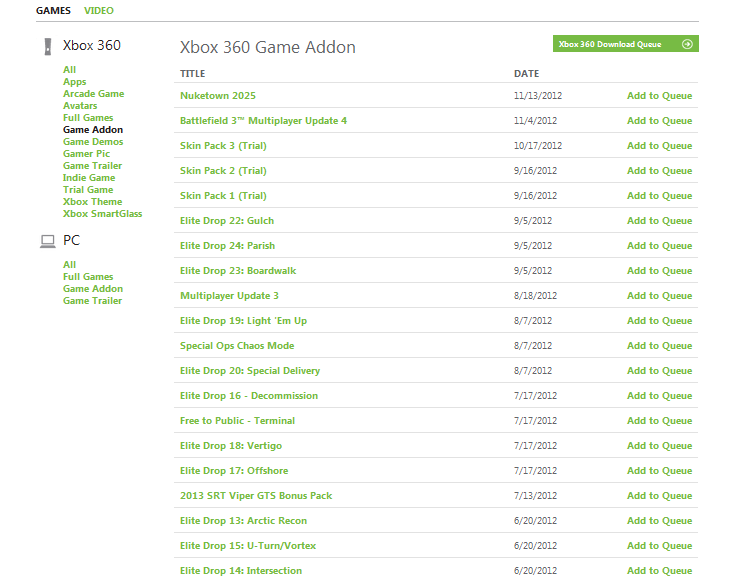Add Elite Drop 16 - Decommission to queue
Image resolution: width=753 pixels, height=579 pixels.
click(x=659, y=395)
